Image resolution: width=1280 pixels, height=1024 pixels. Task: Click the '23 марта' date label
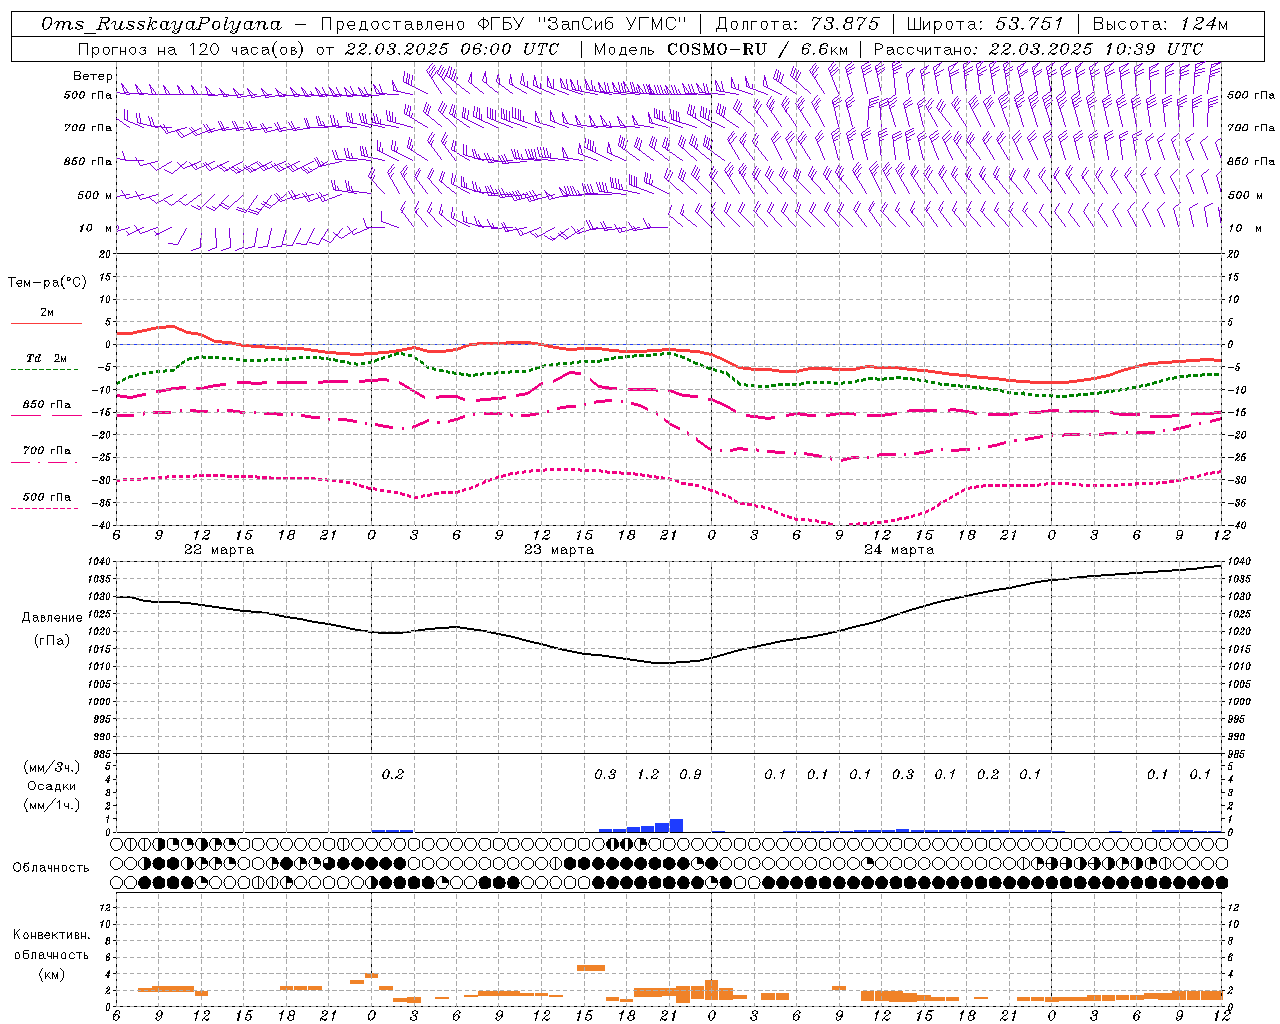click(x=559, y=550)
